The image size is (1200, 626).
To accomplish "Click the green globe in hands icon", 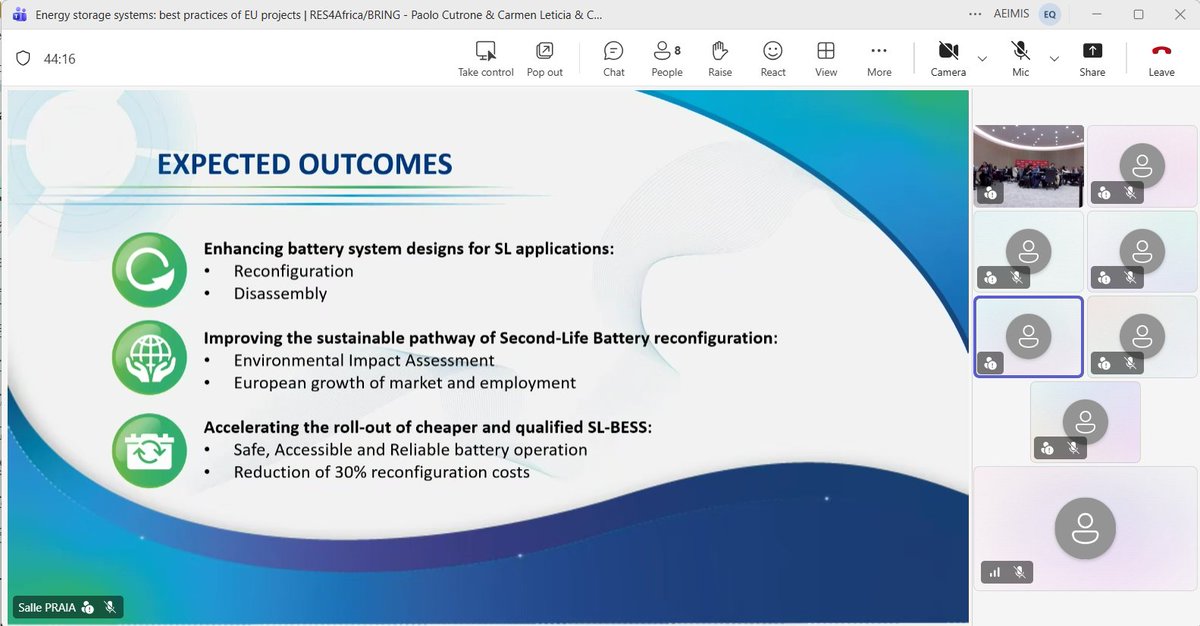I will [150, 360].
